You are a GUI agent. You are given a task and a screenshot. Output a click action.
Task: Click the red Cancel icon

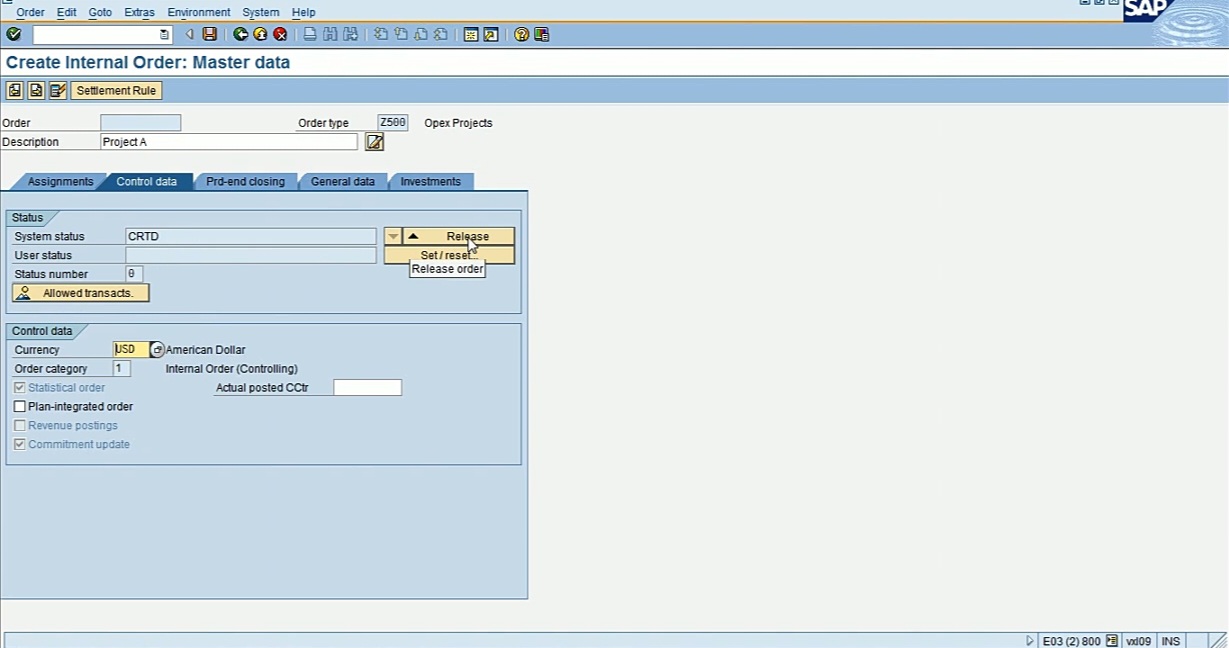[280, 34]
